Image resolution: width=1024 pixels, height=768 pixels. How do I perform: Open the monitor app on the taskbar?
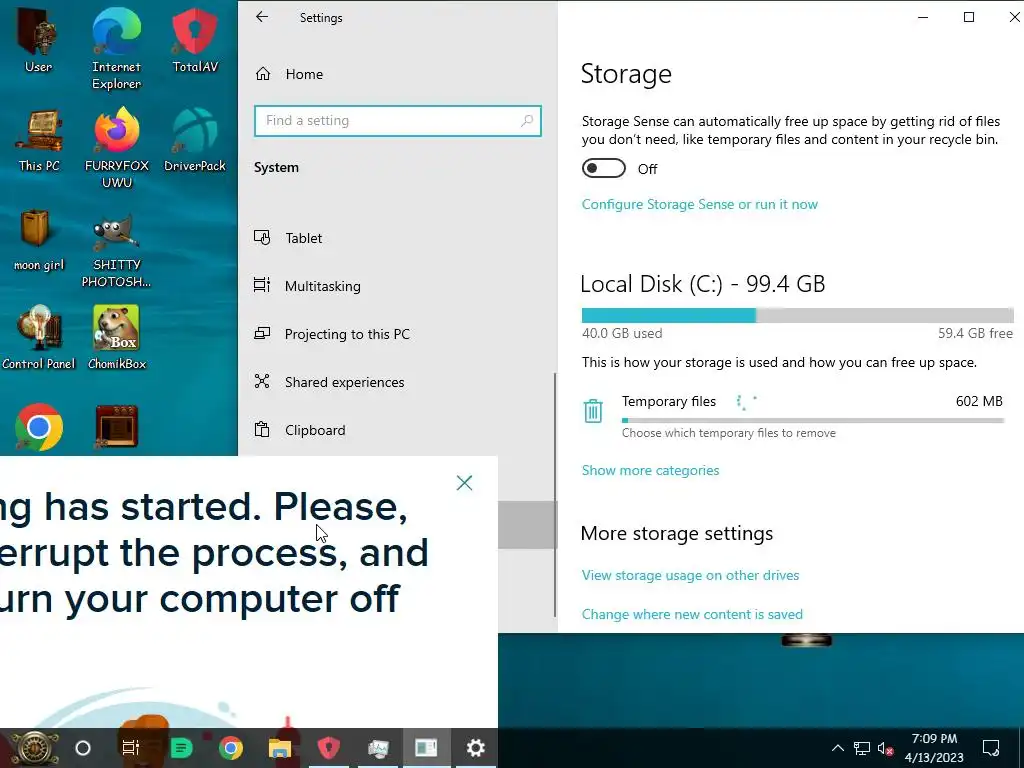[x=377, y=748]
